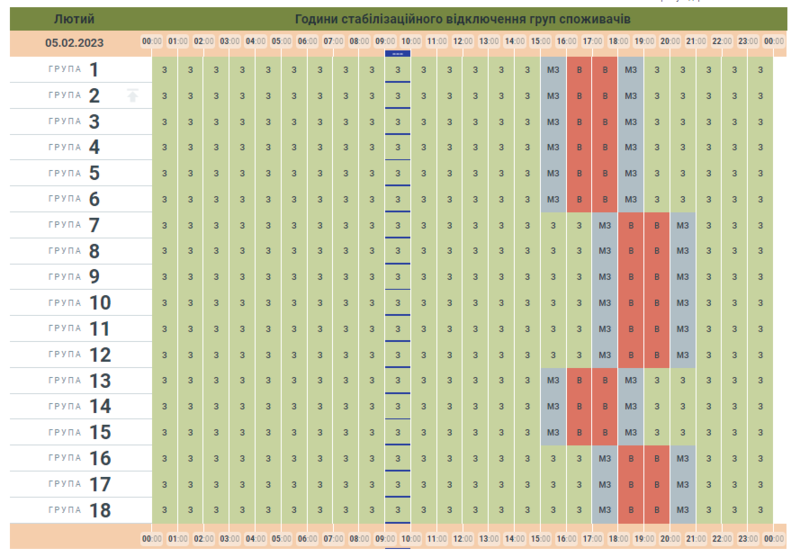Click gray МЗ cell for Група 10 at 17:00
Image resolution: width=800 pixels, height=557 pixels.
click(604, 303)
